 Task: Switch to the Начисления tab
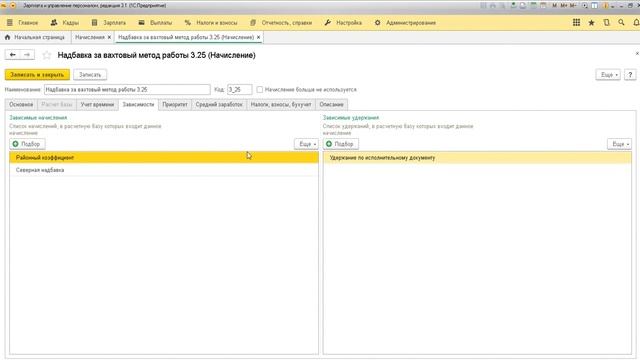pyautogui.click(x=90, y=37)
